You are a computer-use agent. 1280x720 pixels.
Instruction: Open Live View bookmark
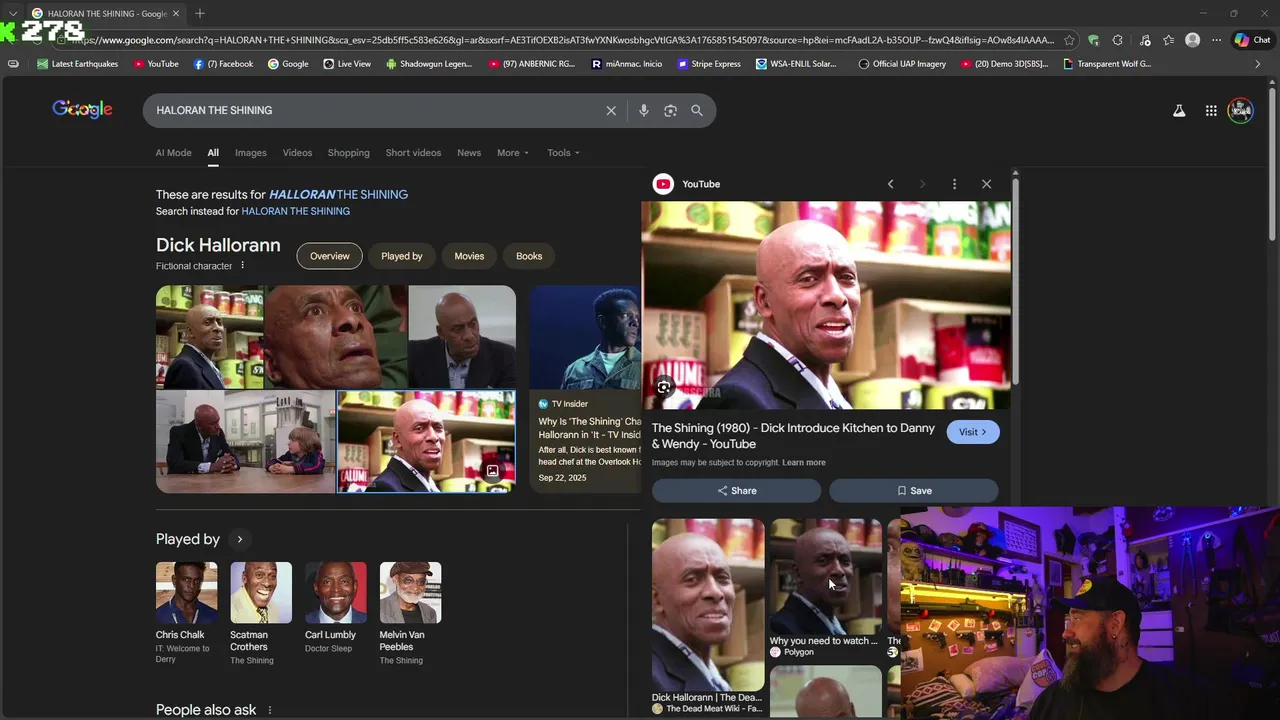(x=347, y=64)
